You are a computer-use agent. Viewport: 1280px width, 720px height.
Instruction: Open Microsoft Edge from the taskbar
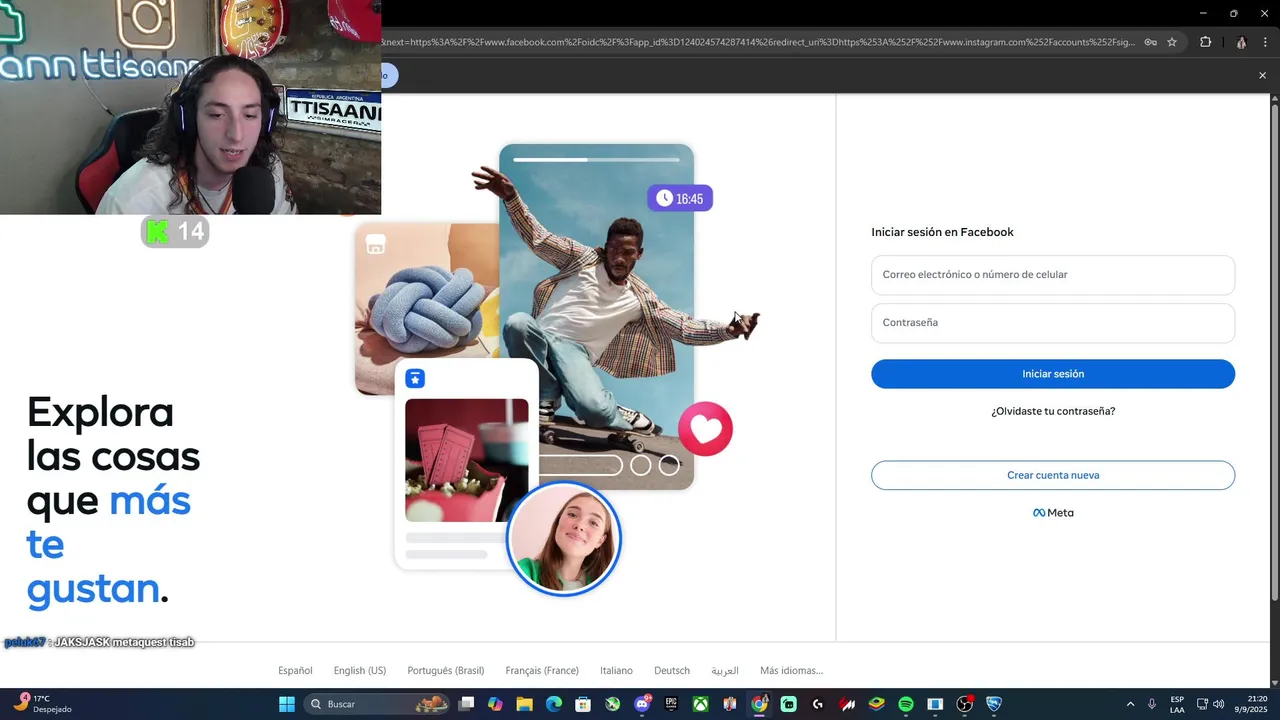click(x=554, y=704)
